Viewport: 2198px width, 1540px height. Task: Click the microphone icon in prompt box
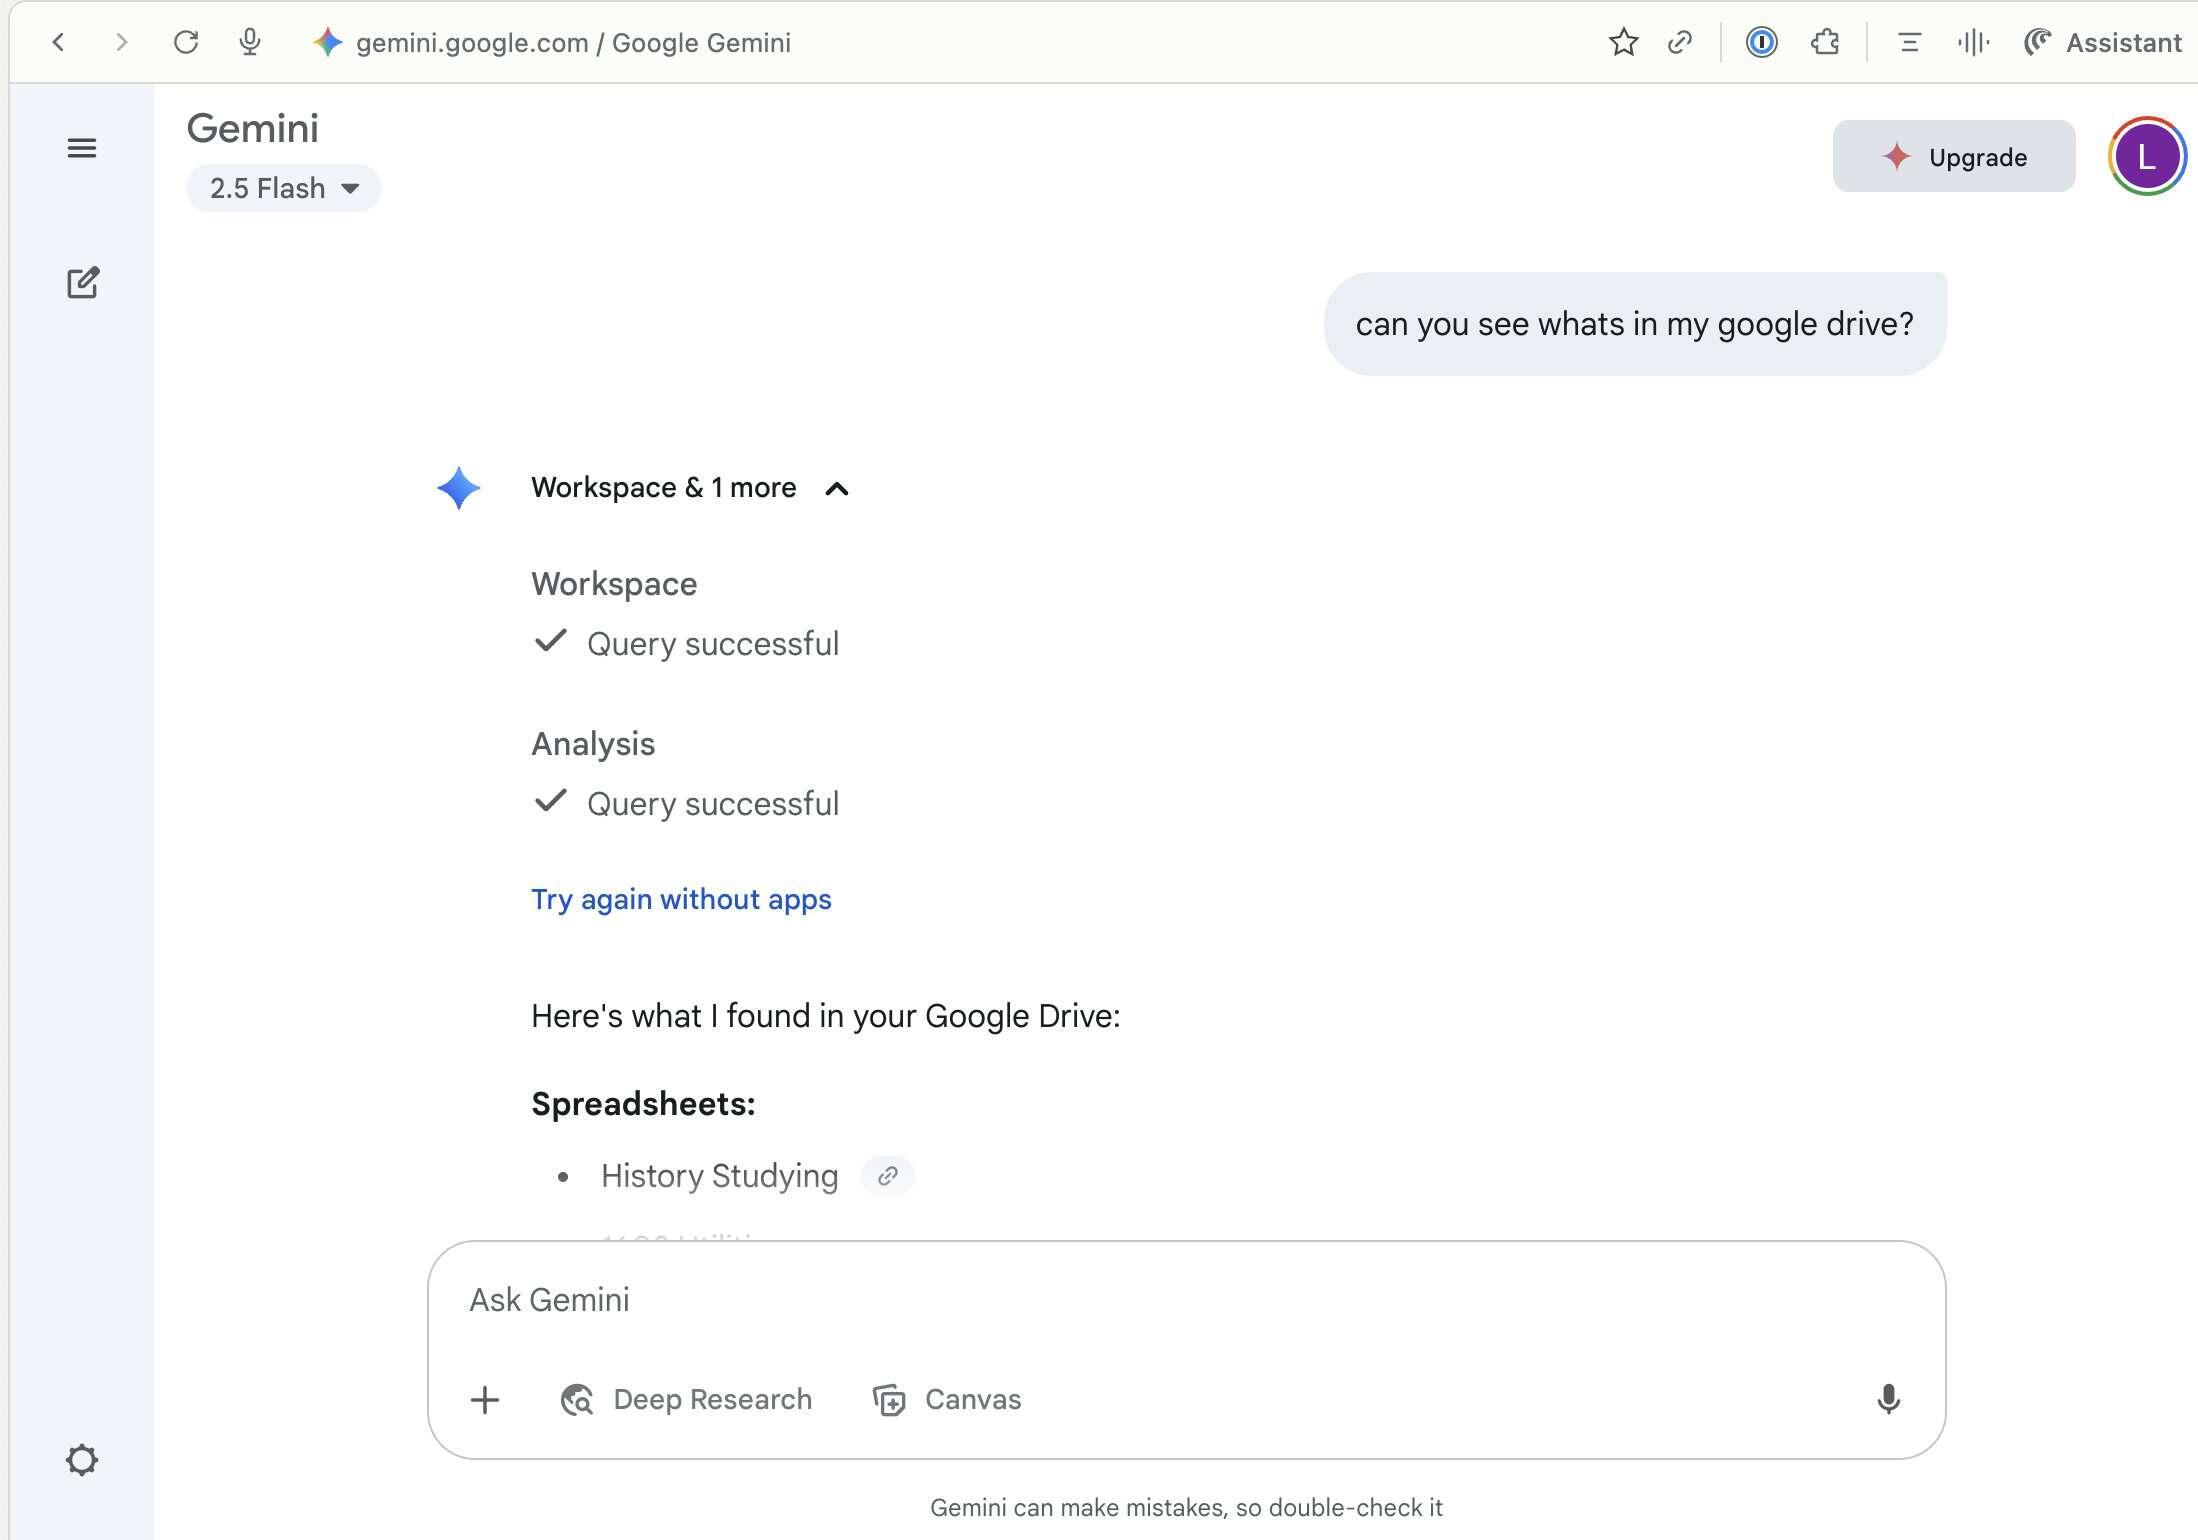point(1888,1399)
